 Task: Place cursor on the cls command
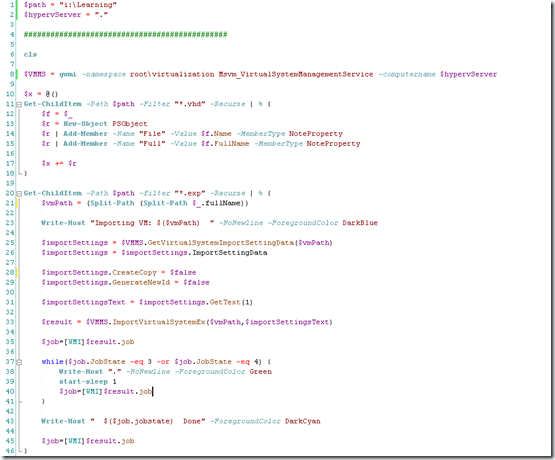pos(30,54)
